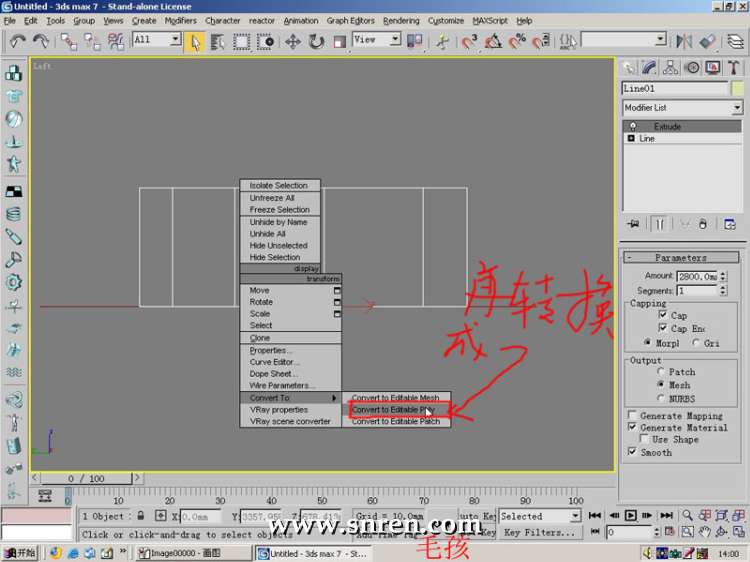Select the Rotate transform tool
The image size is (750, 562).
pos(316,42)
